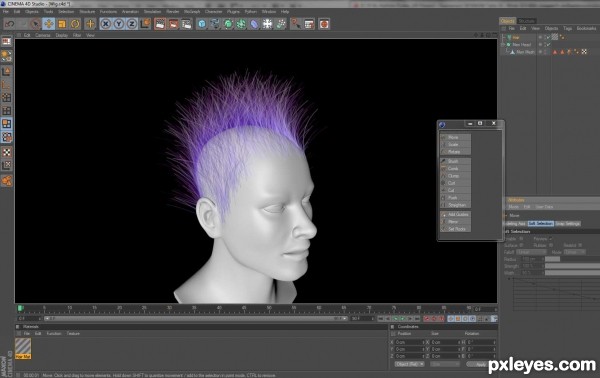Screen dimensions: 600x378
Task: Click the Undo arrow icon
Action: point(9,24)
